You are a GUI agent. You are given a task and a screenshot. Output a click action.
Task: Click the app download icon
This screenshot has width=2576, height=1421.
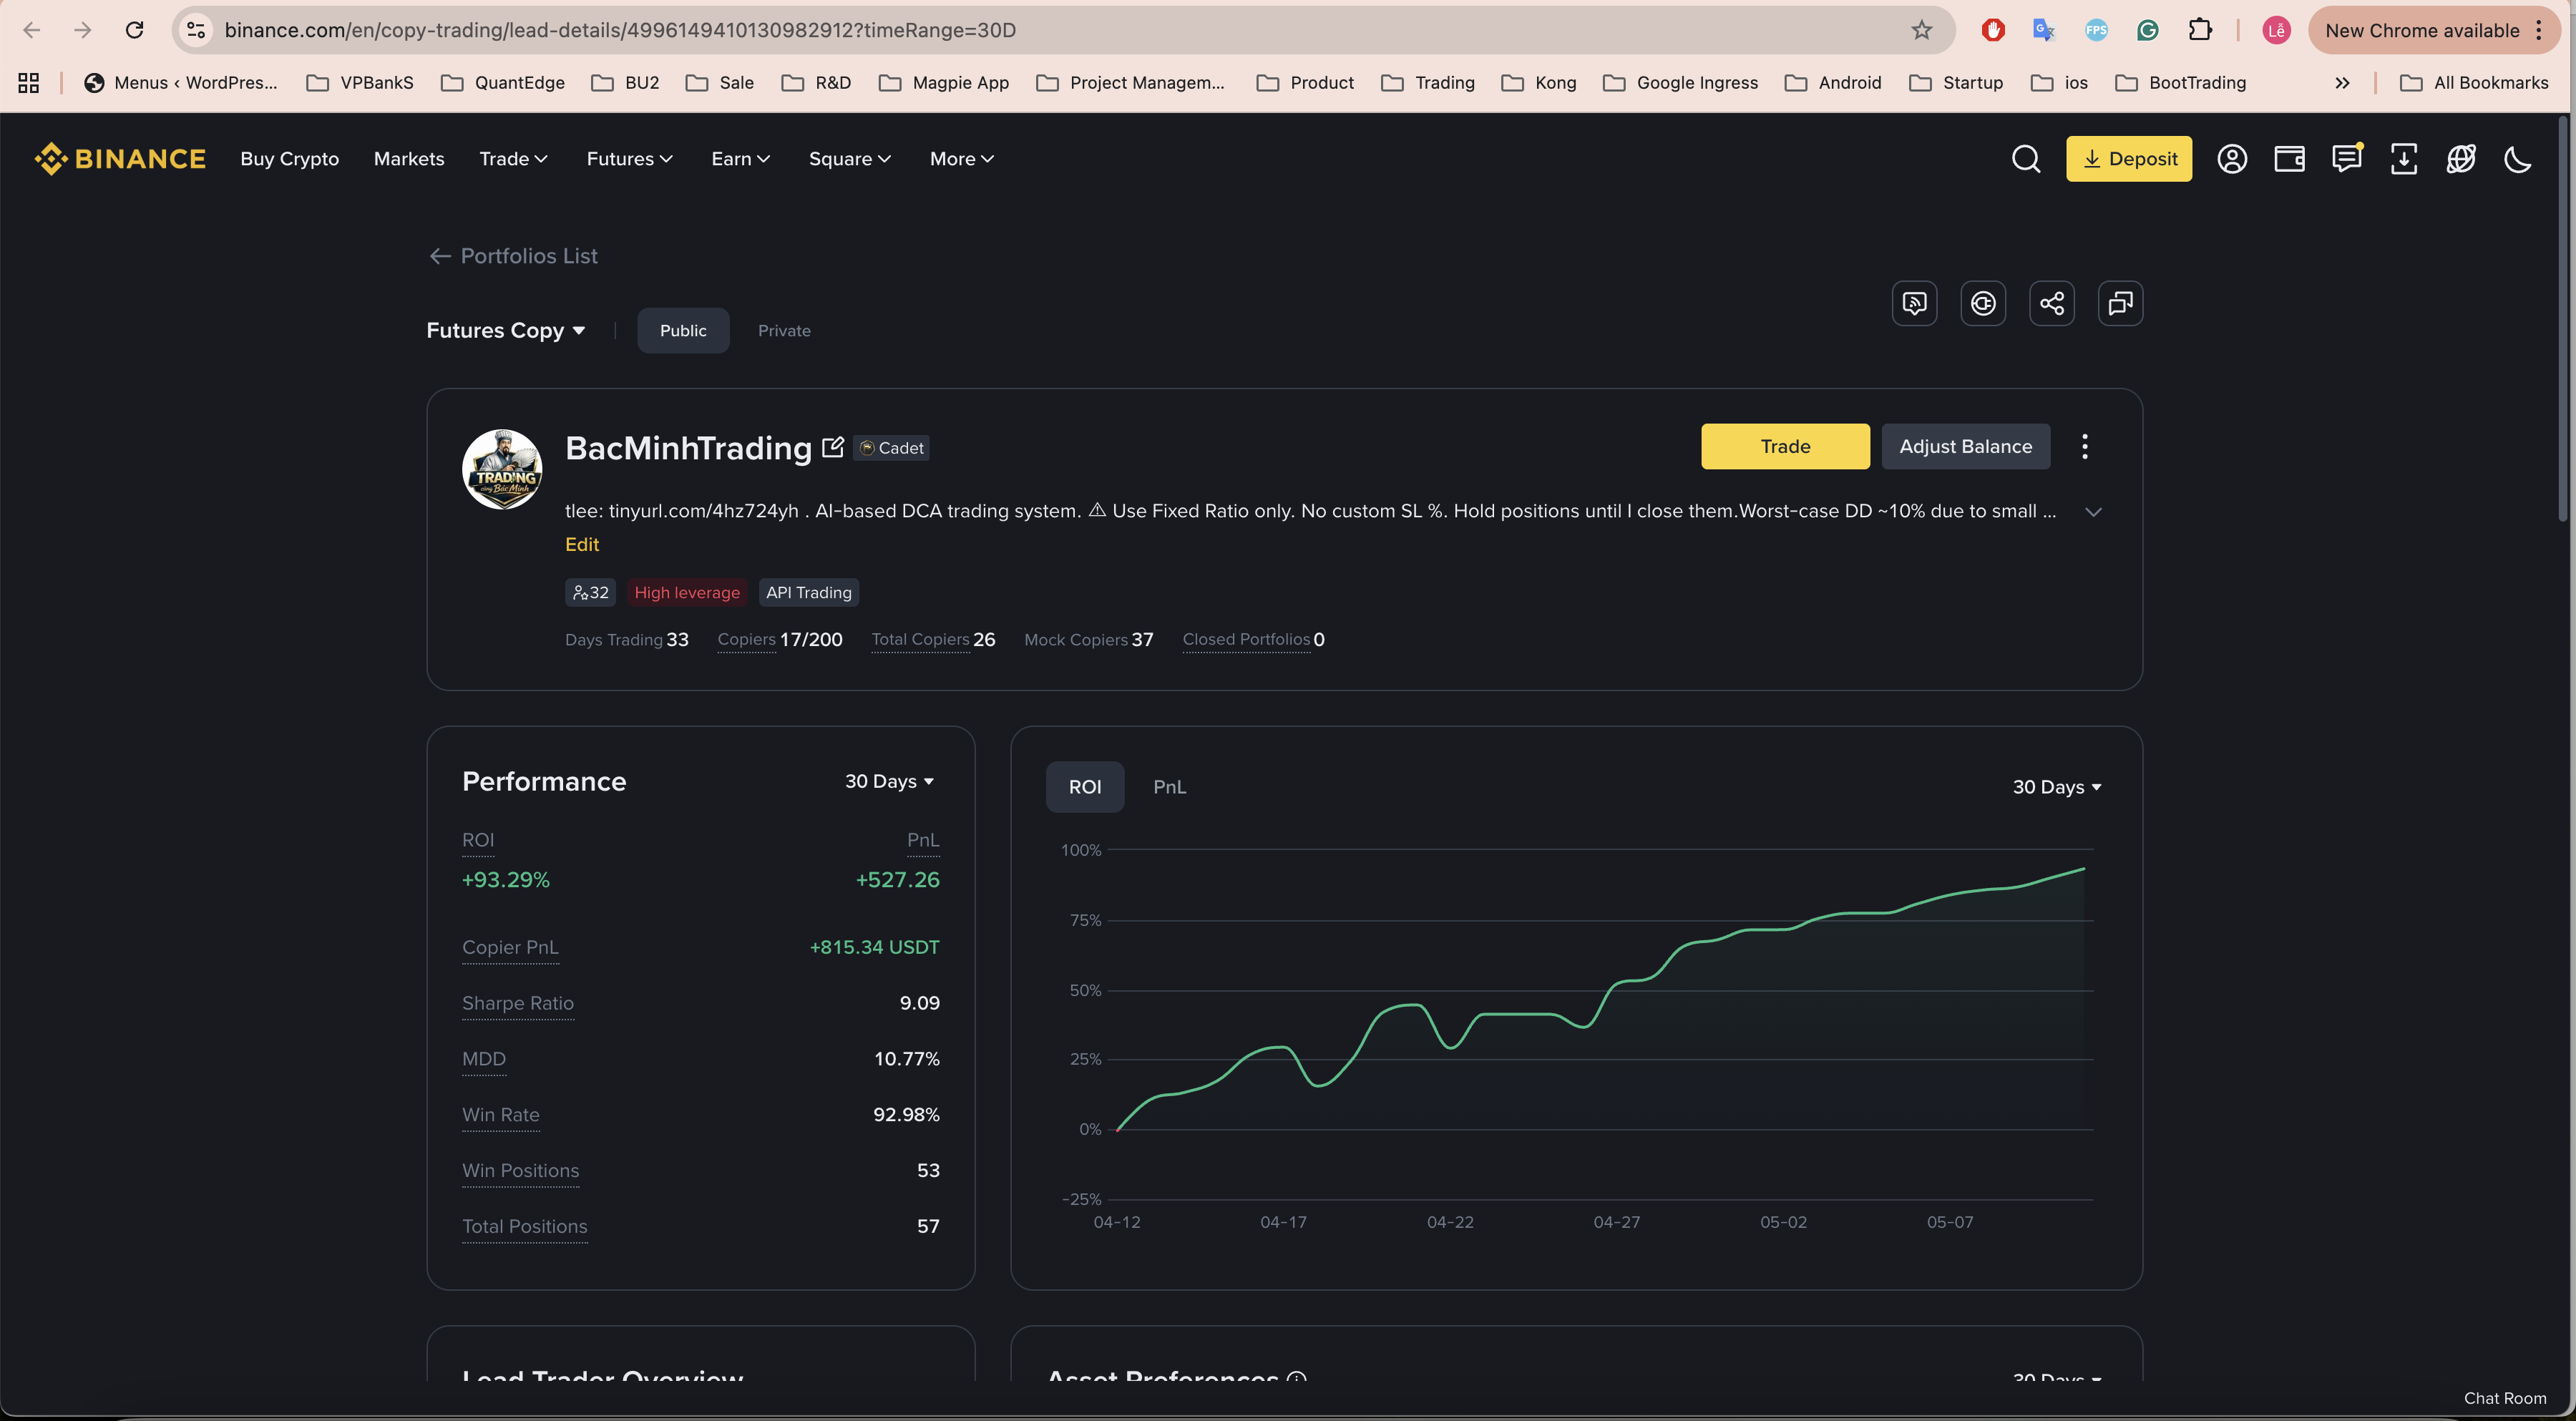pyautogui.click(x=2403, y=159)
